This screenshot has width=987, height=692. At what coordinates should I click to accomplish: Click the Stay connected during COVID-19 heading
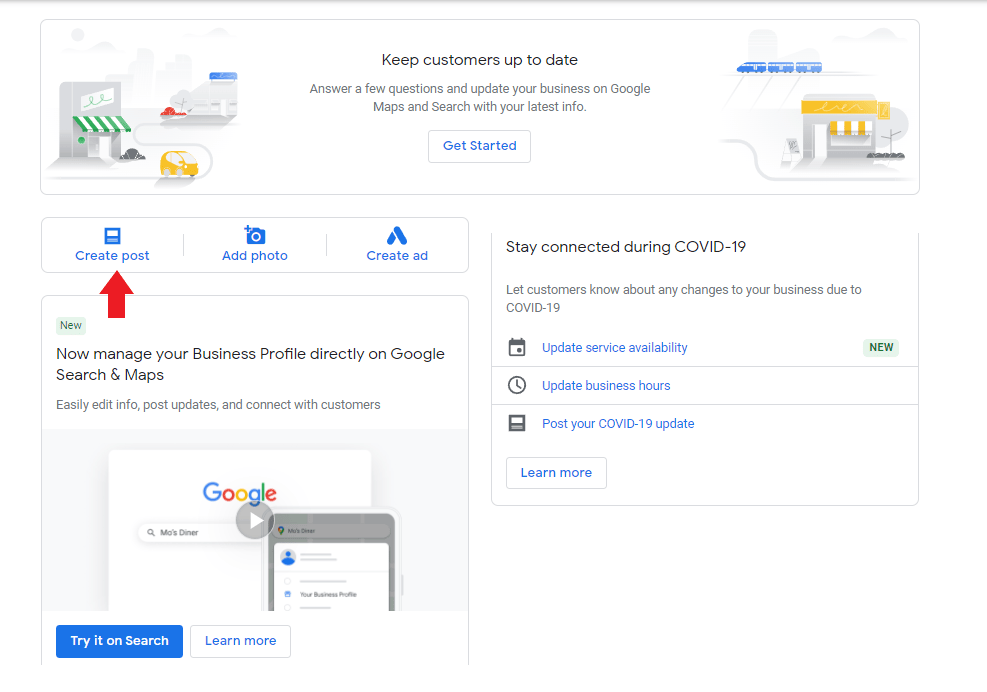tap(625, 247)
